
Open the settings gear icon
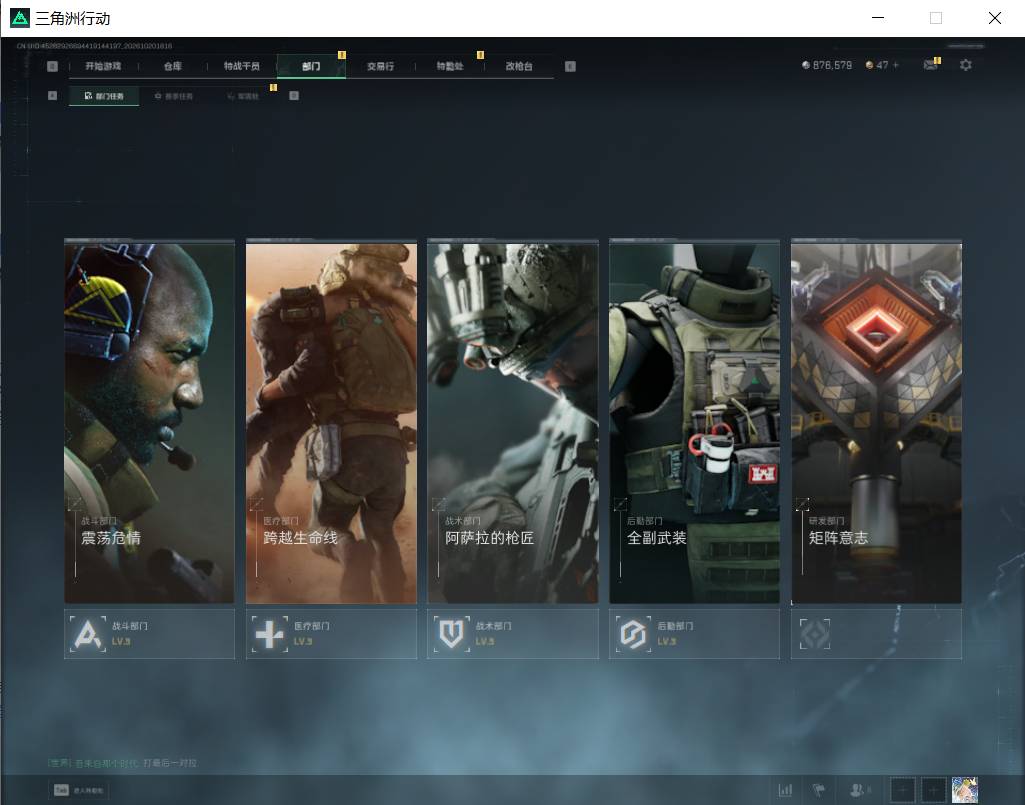point(966,65)
